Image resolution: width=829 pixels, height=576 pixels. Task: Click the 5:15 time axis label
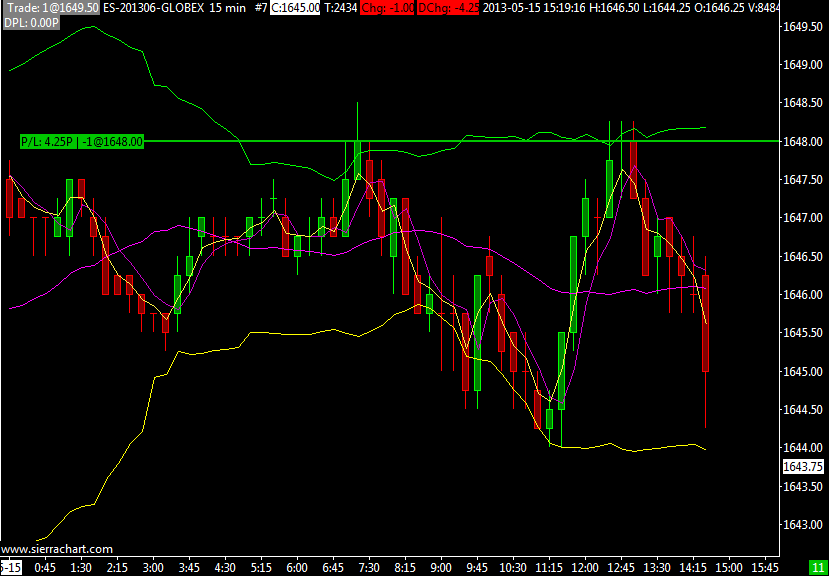[261, 566]
